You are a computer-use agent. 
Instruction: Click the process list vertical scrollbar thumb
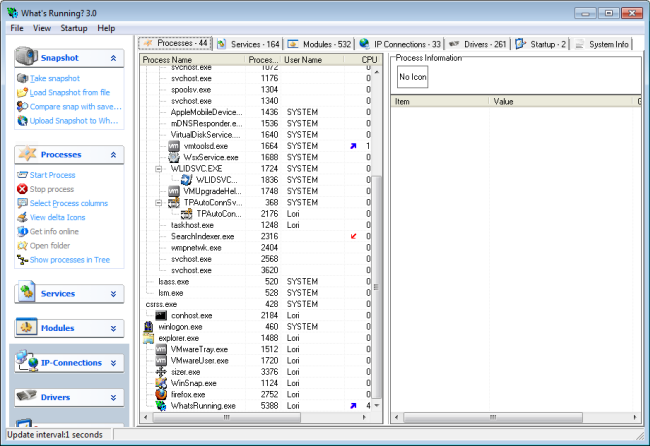click(376, 287)
